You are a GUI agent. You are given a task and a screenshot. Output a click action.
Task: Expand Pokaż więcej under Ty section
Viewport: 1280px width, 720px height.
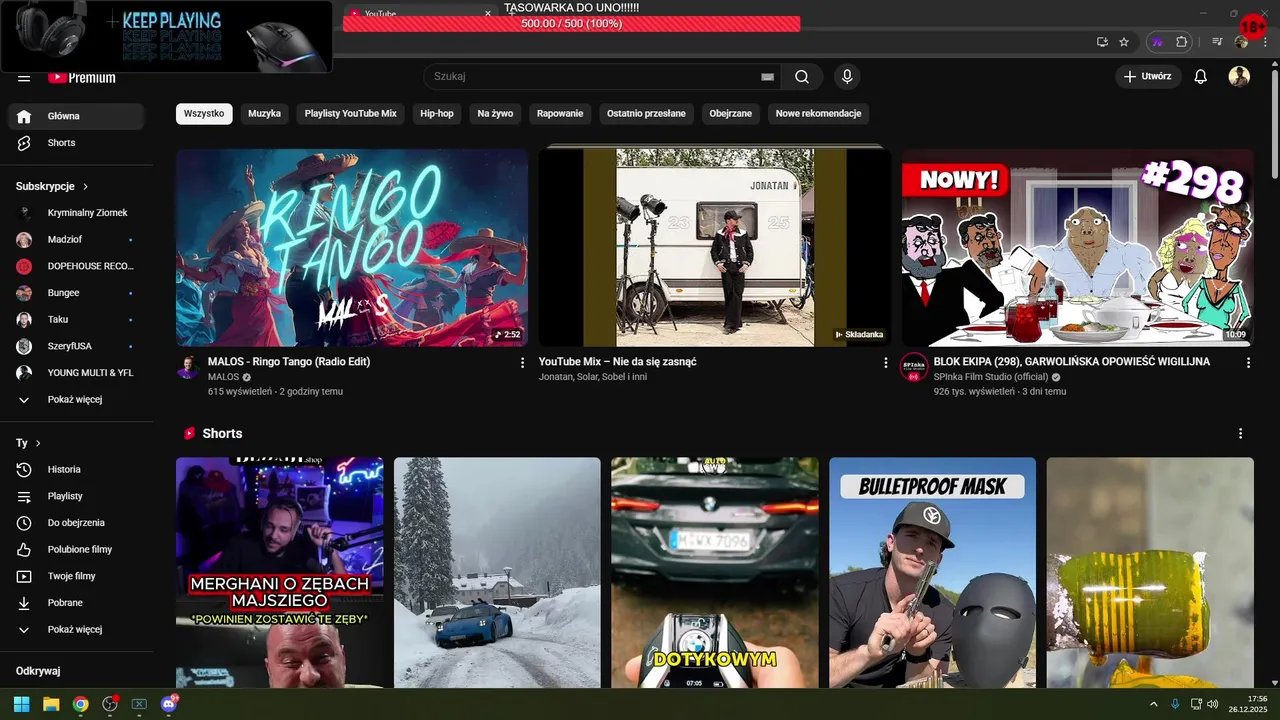click(x=76, y=629)
